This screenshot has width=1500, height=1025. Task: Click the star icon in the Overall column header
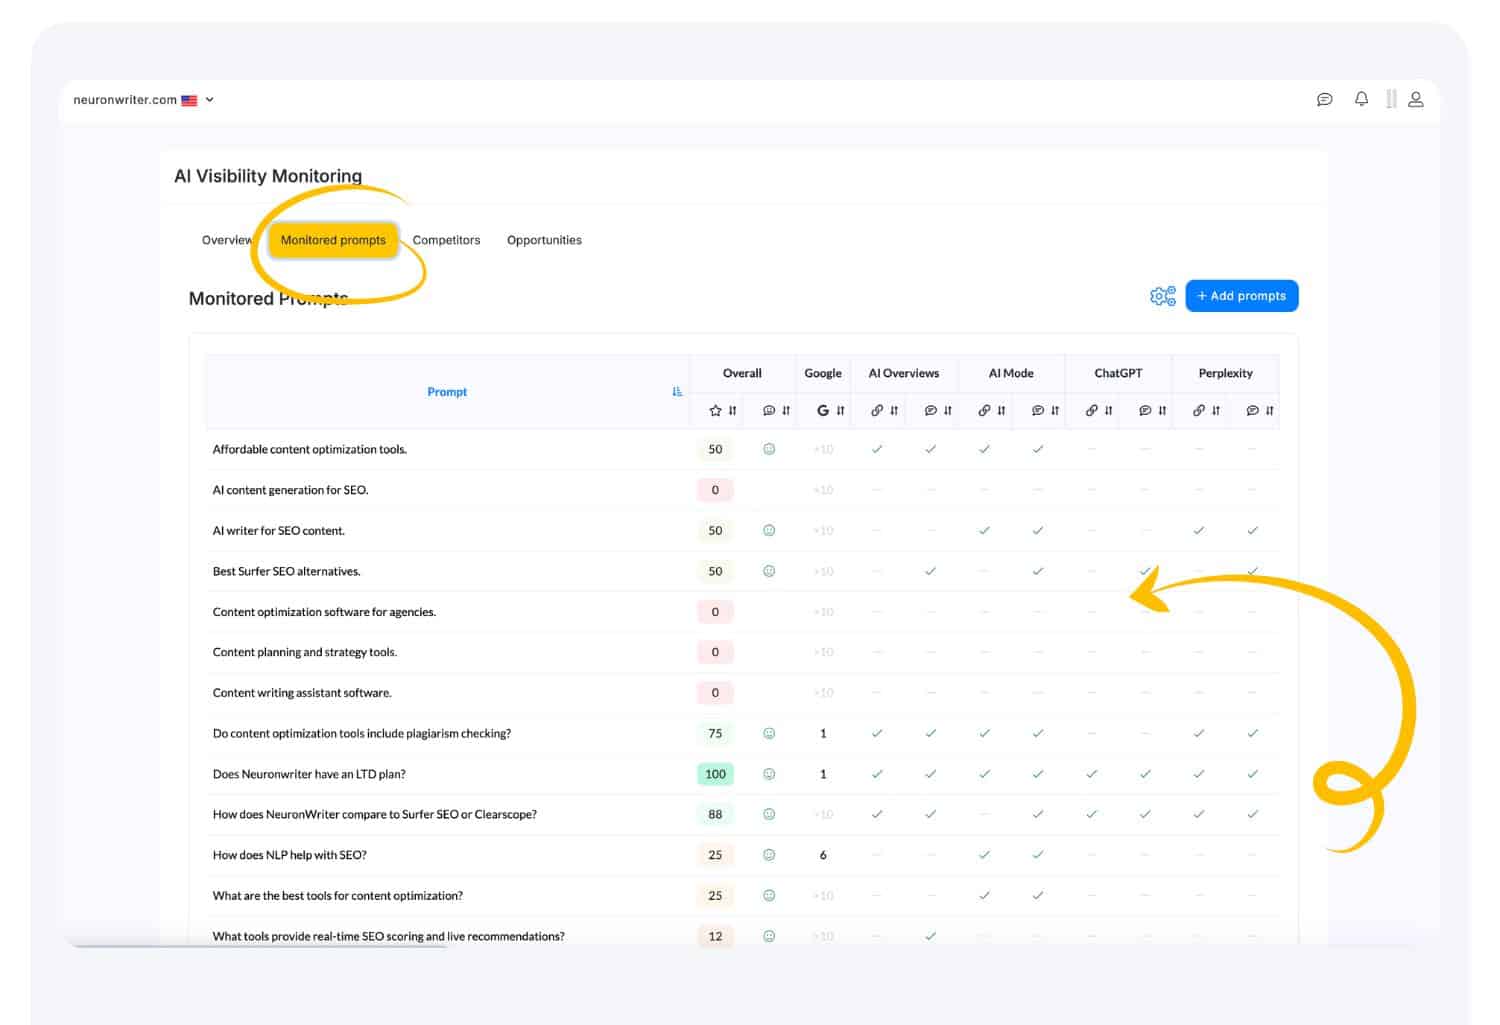714,410
